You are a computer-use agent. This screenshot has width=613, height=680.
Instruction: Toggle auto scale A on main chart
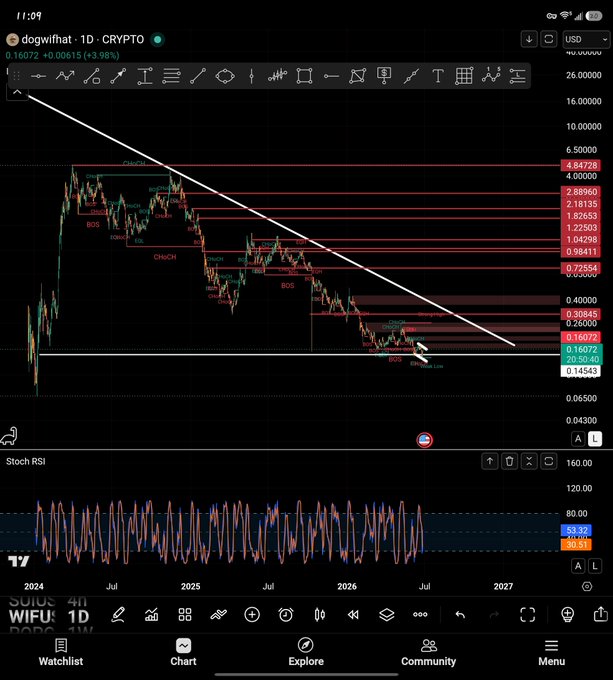(578, 439)
